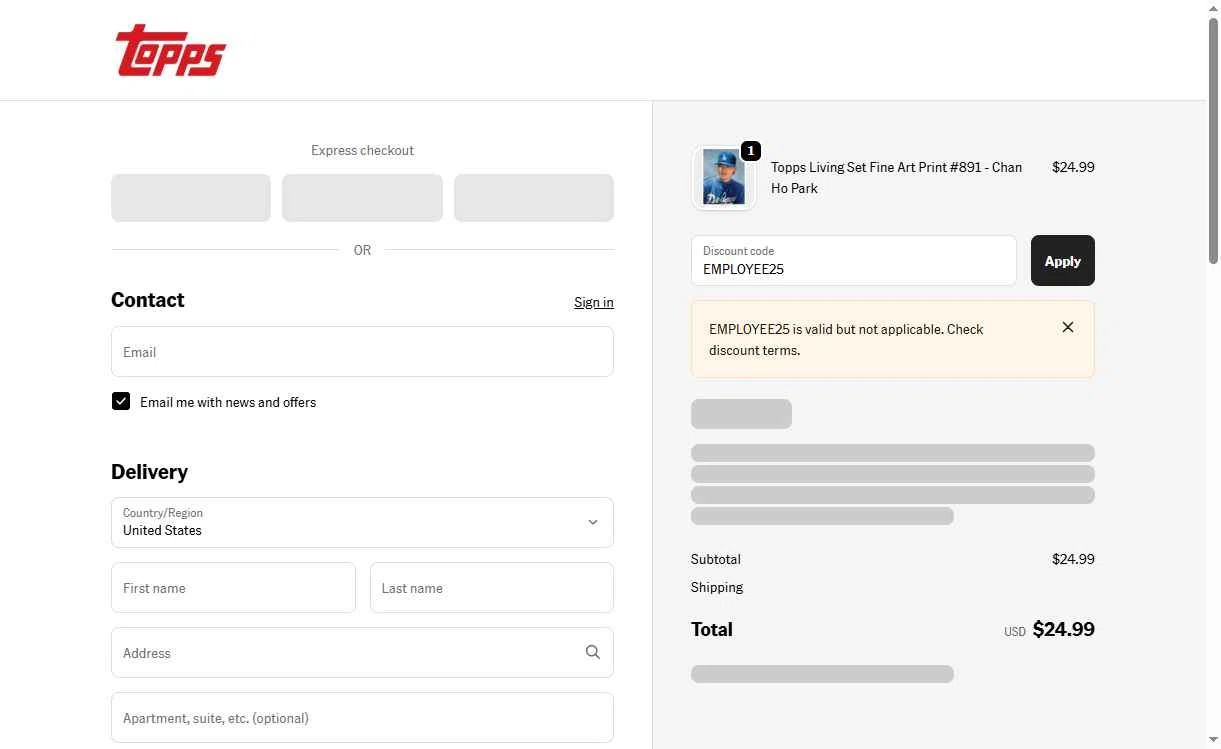This screenshot has width=1221, height=749.
Task: Click the Chan Ho Park product thumbnail
Action: (724, 178)
